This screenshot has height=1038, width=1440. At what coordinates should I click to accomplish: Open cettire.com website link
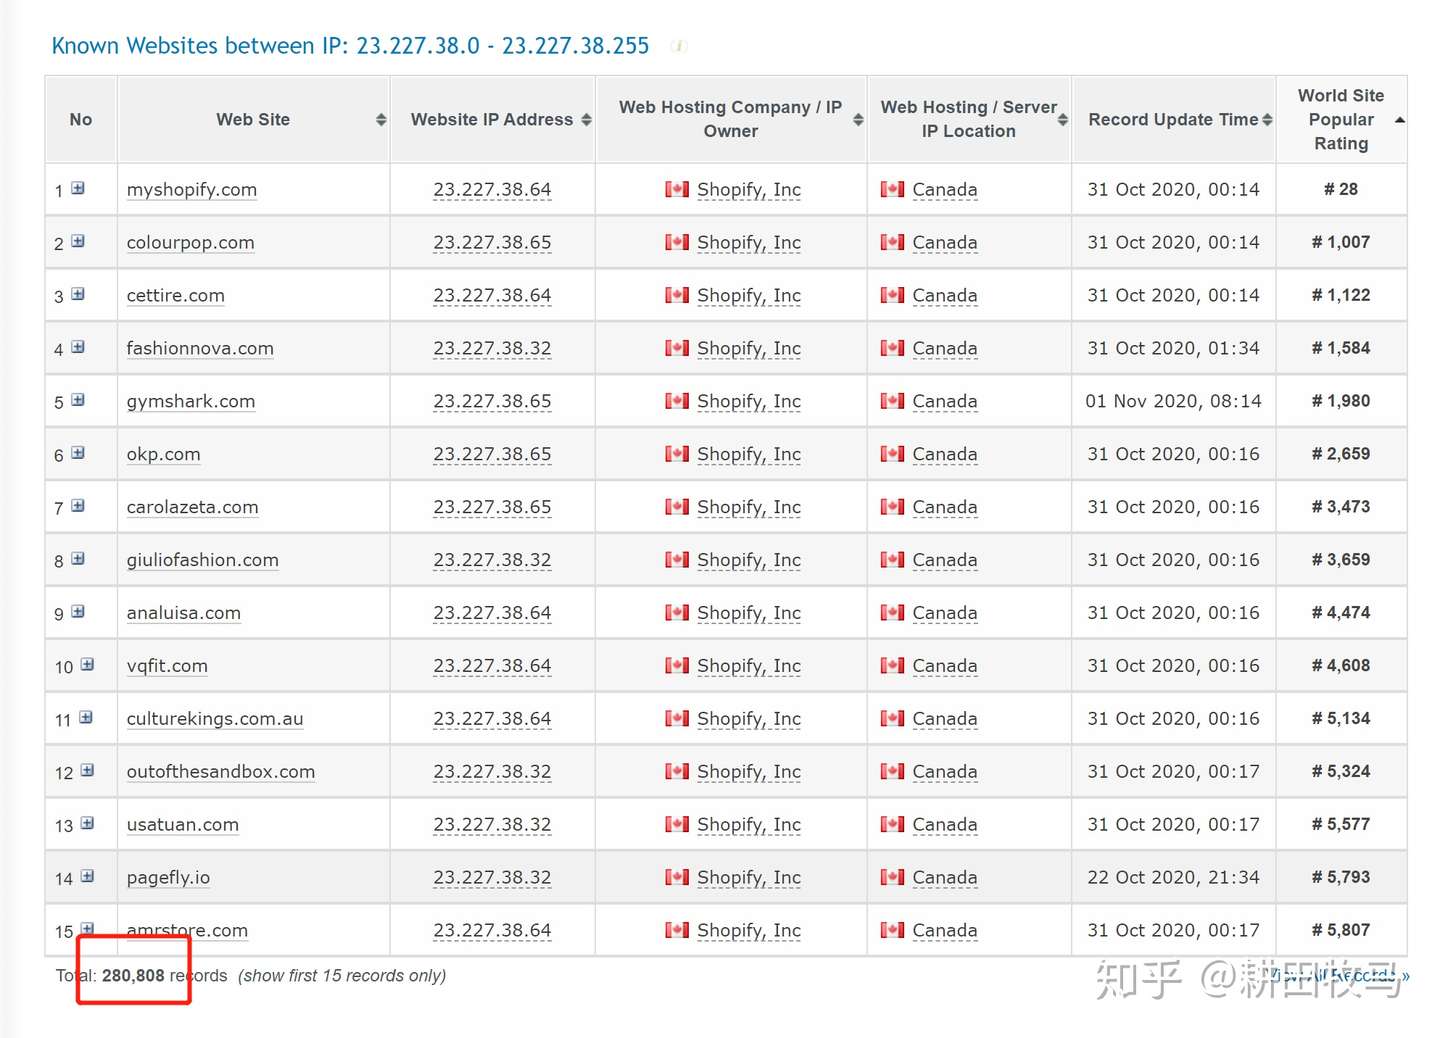pyautogui.click(x=176, y=296)
